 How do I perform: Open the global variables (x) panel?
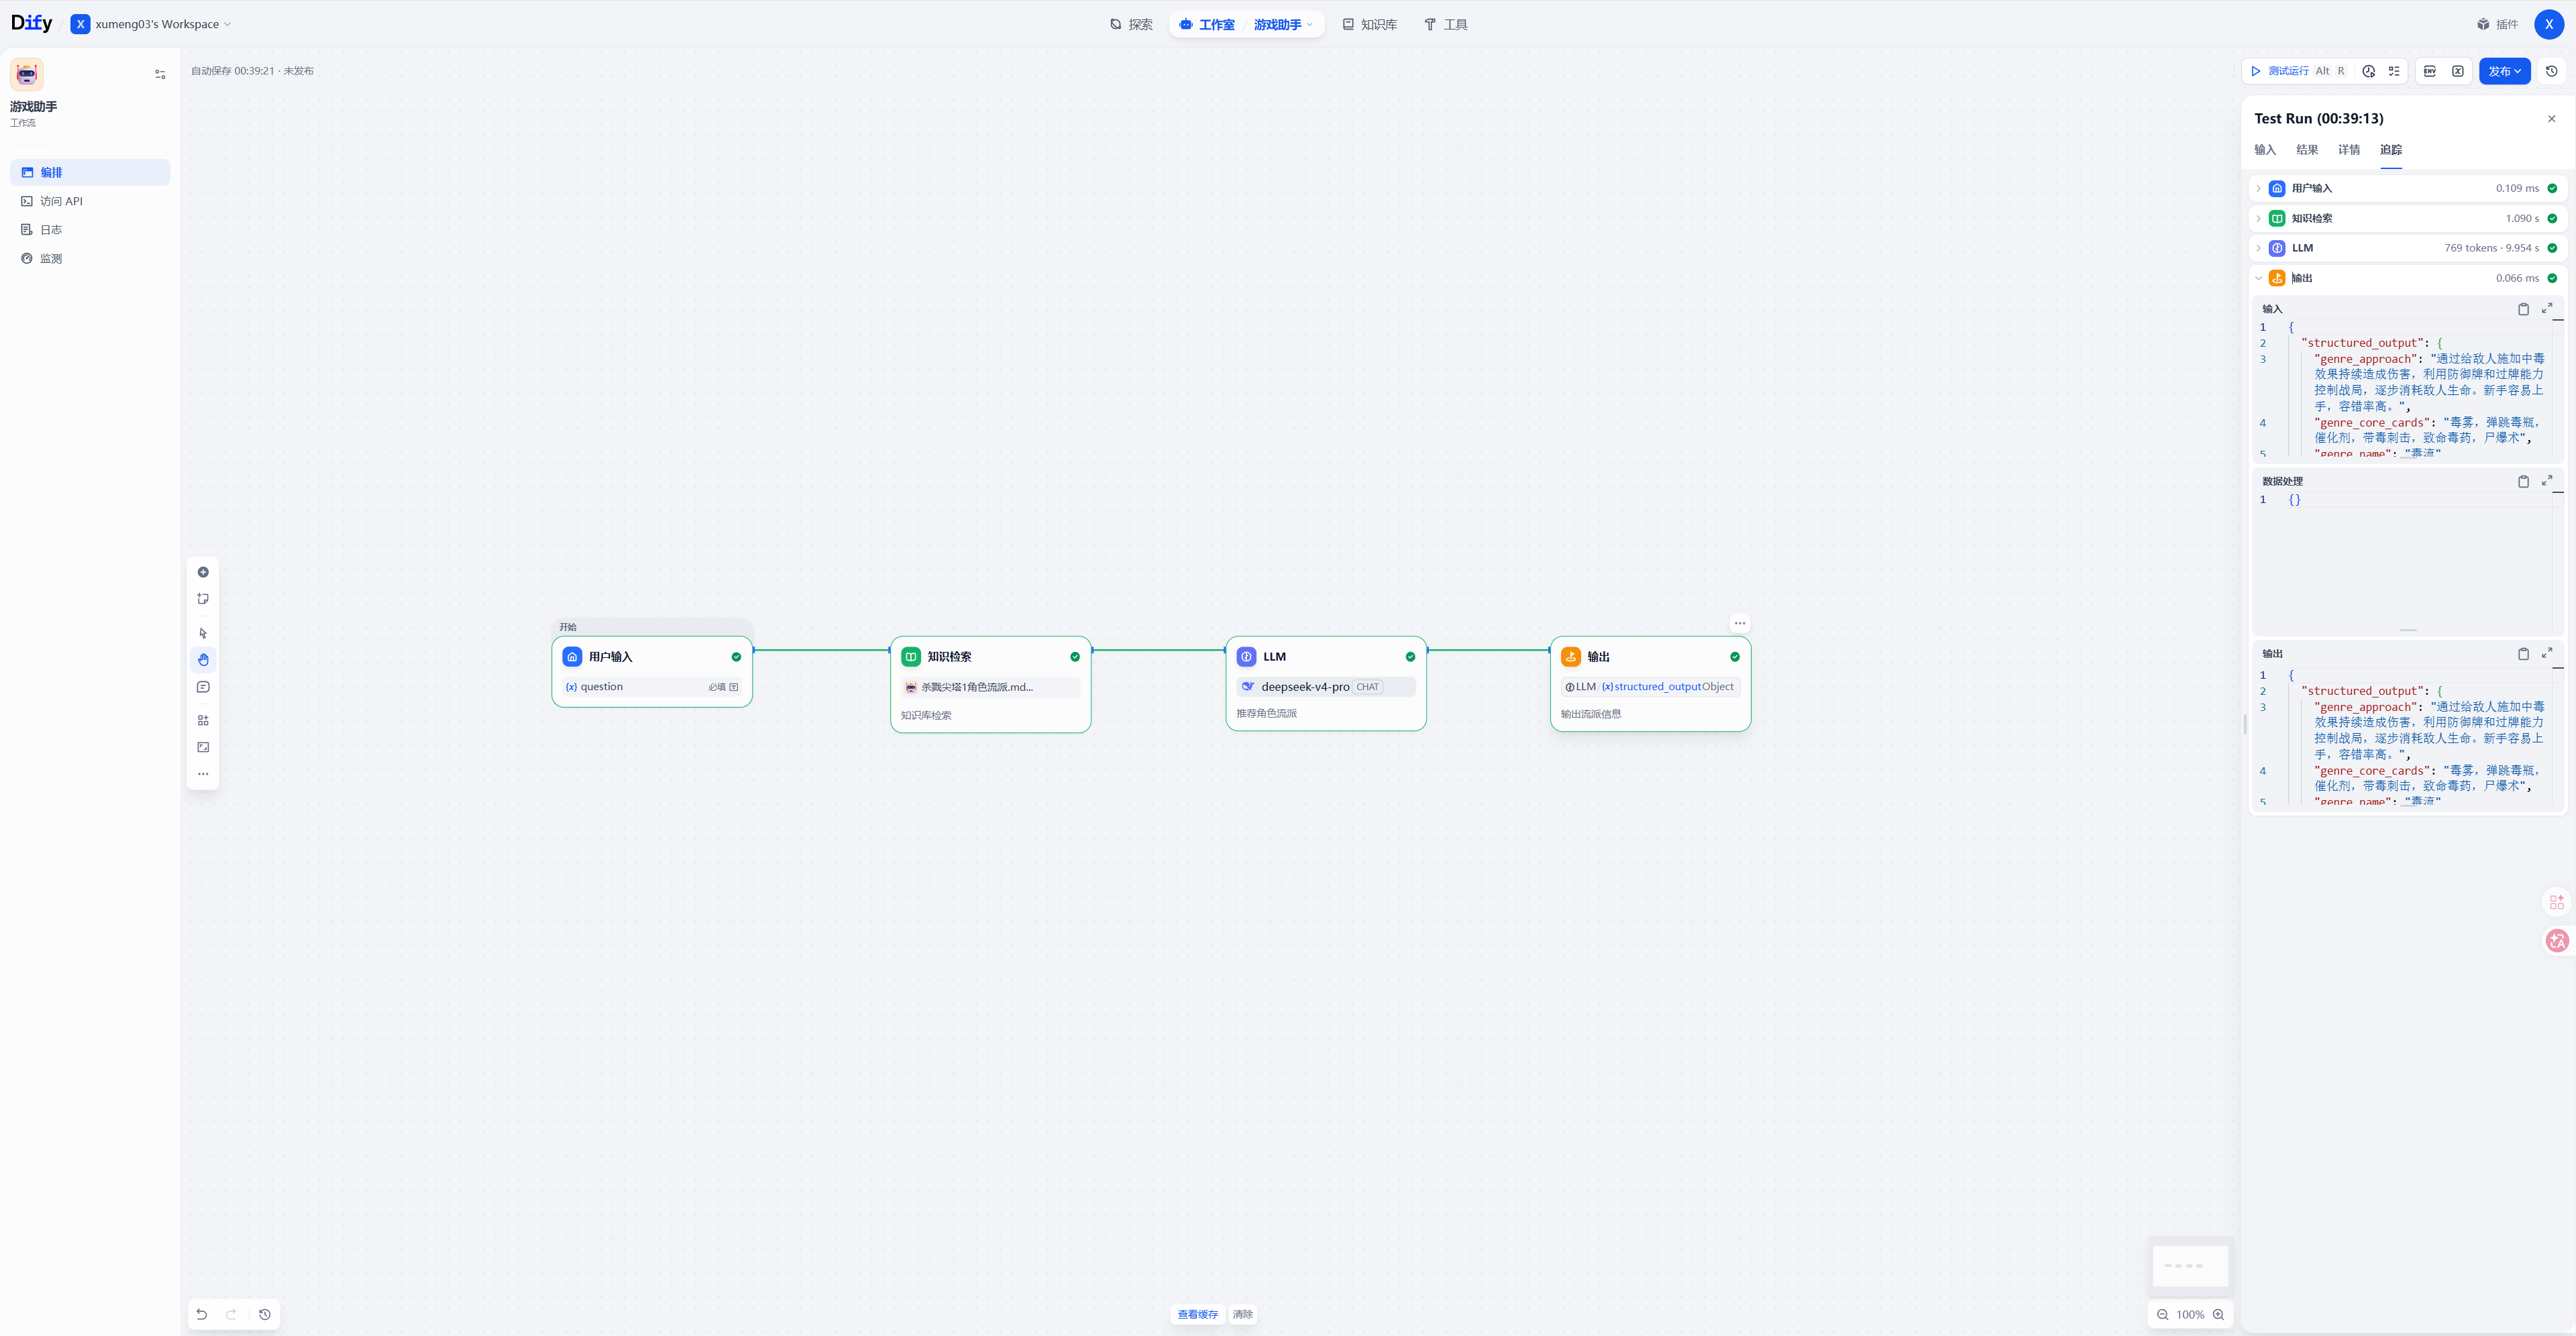[2458, 71]
